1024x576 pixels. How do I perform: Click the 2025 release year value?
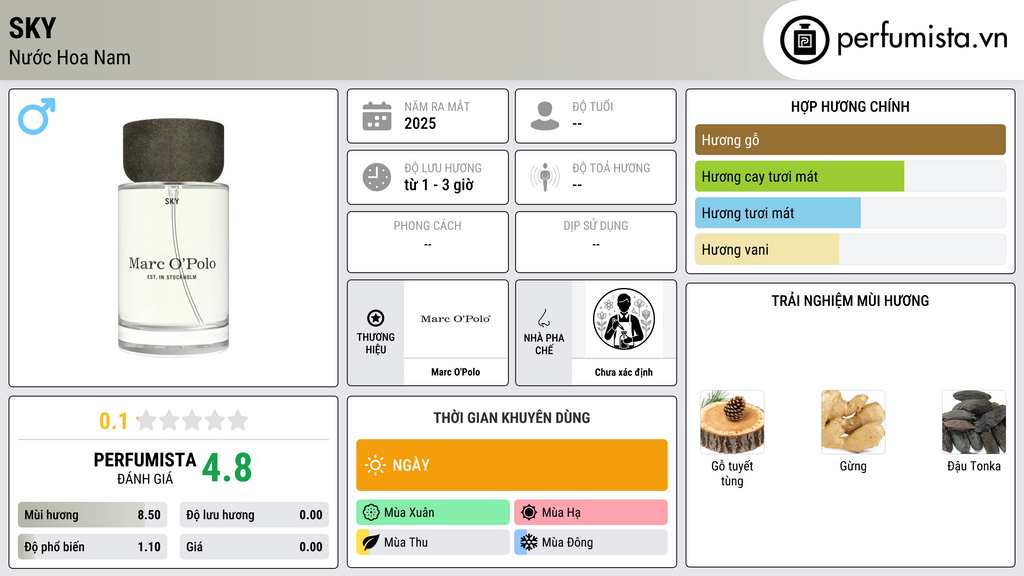click(420, 123)
